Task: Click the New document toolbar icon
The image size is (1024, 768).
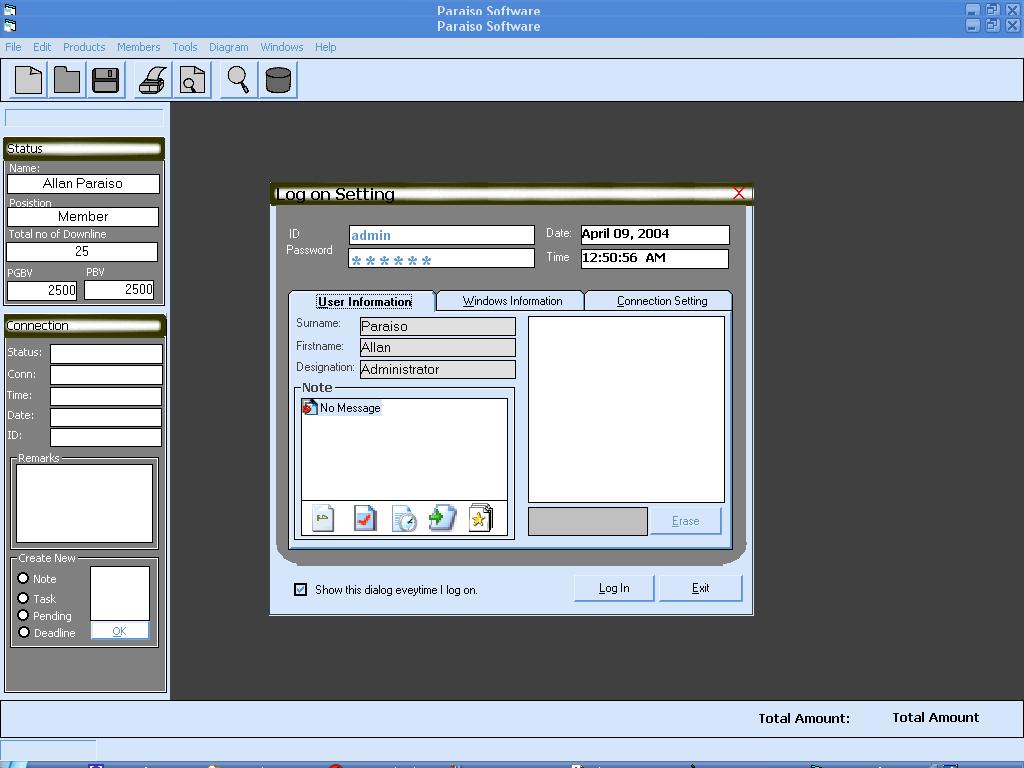Action: pos(29,80)
